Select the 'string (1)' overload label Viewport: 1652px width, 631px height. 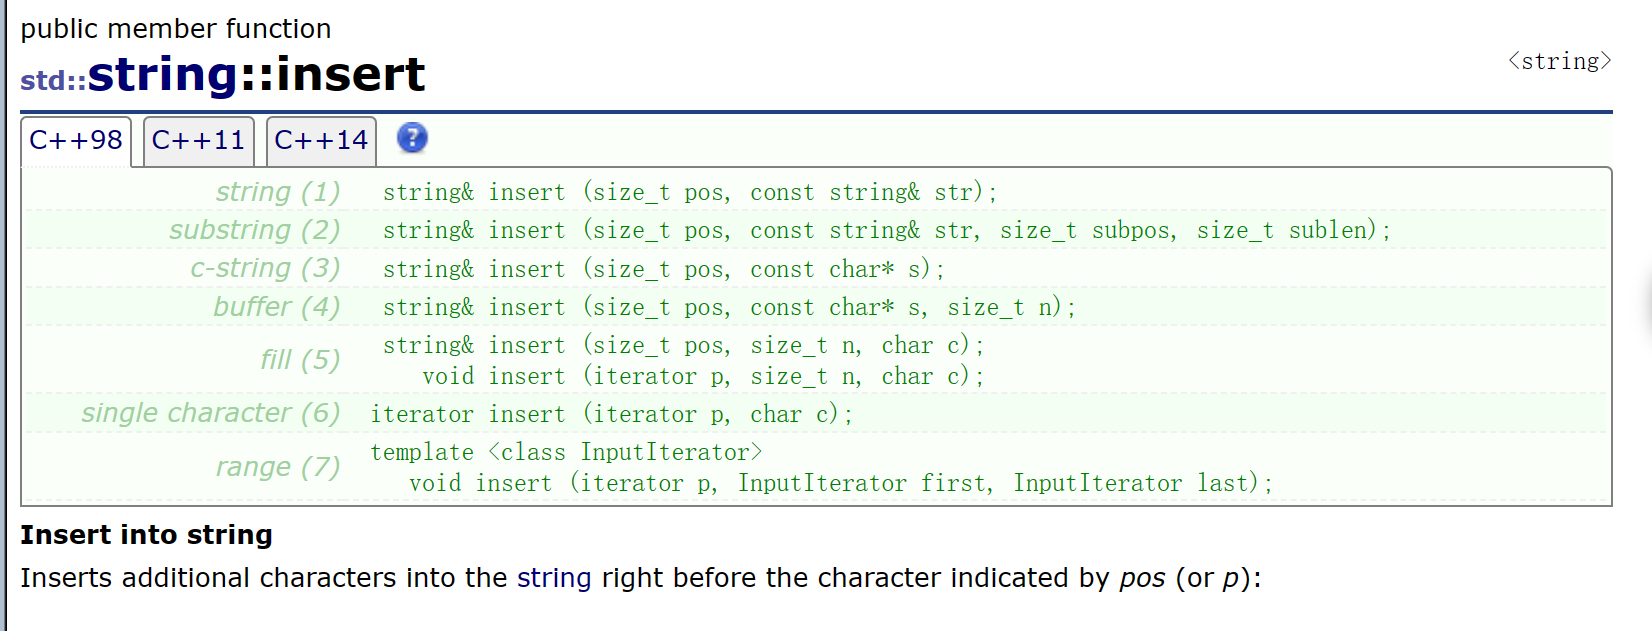[x=278, y=191]
